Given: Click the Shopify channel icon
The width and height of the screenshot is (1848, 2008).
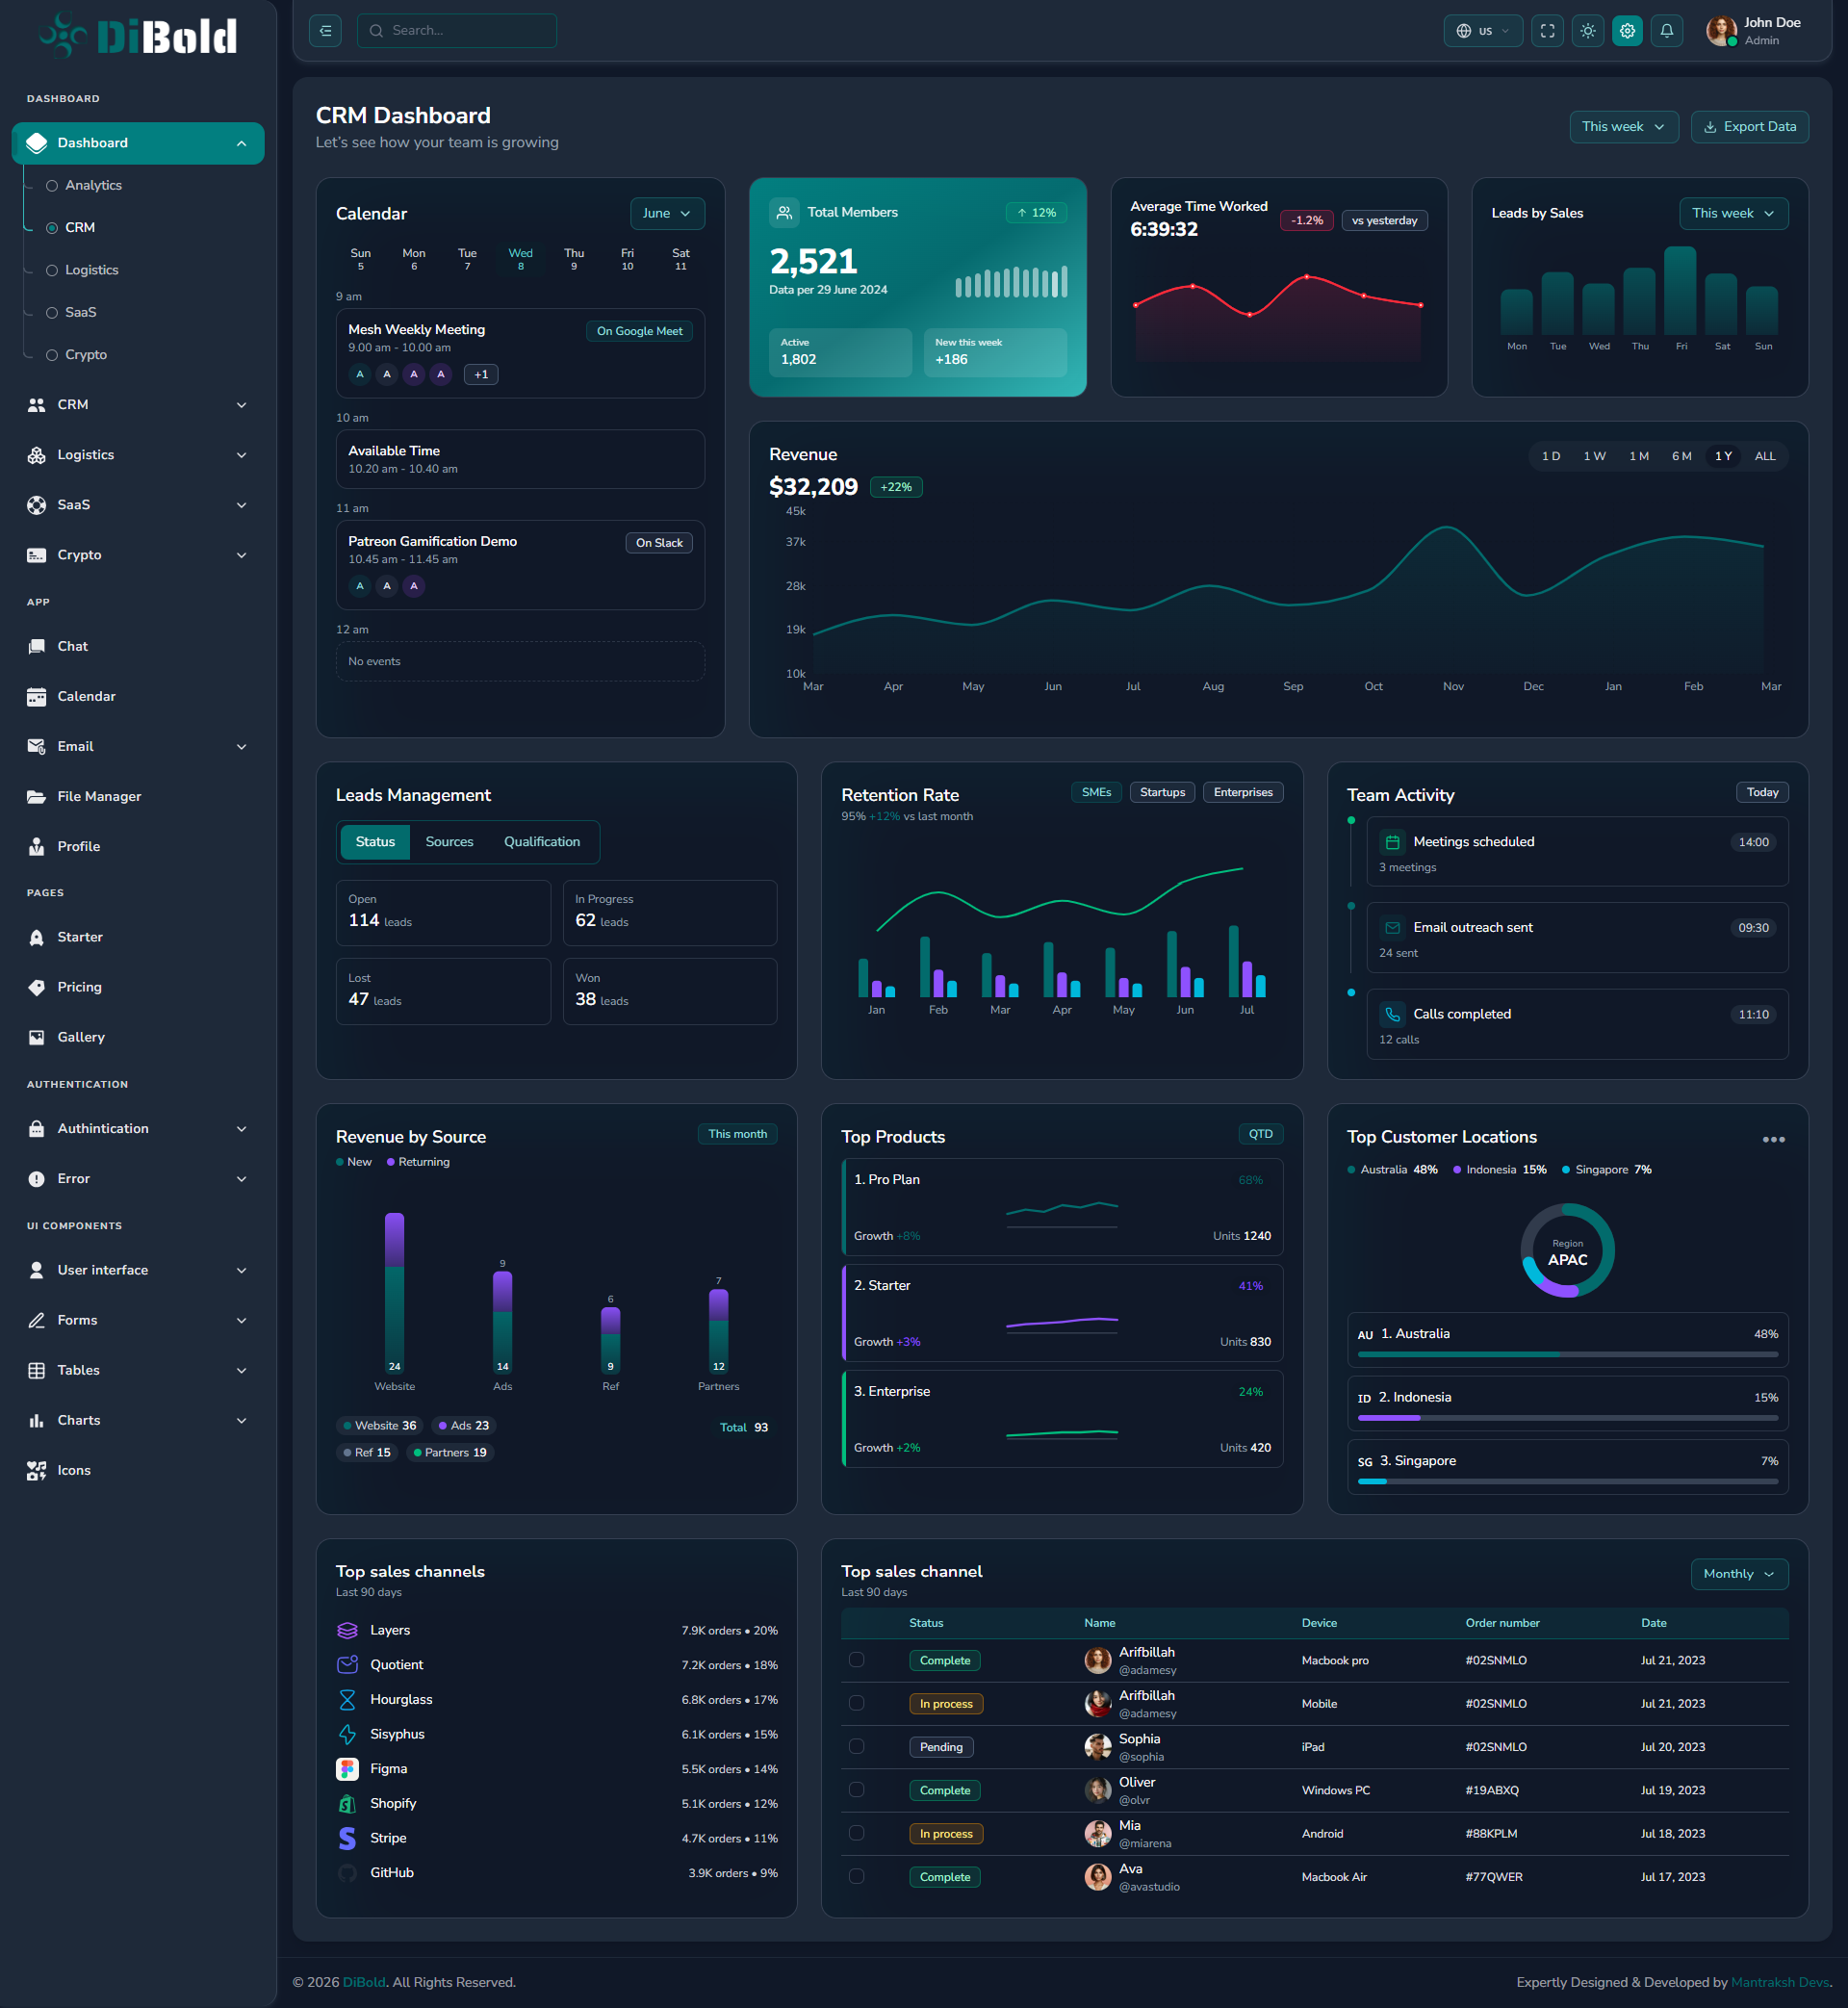Looking at the screenshot, I should pyautogui.click(x=347, y=1804).
